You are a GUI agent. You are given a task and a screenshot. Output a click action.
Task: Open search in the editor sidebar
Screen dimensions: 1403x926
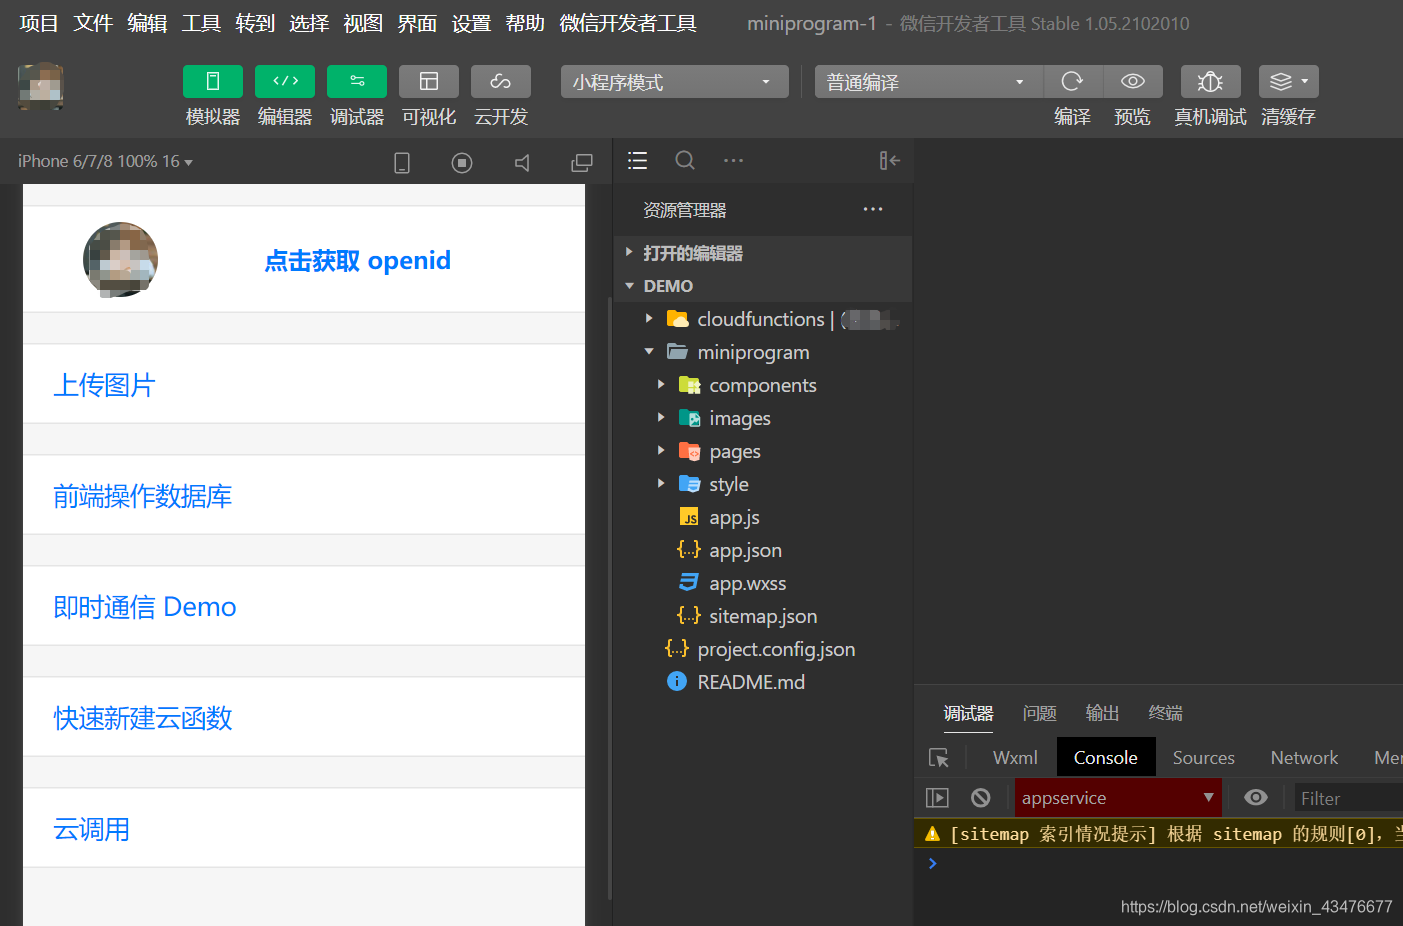685,160
